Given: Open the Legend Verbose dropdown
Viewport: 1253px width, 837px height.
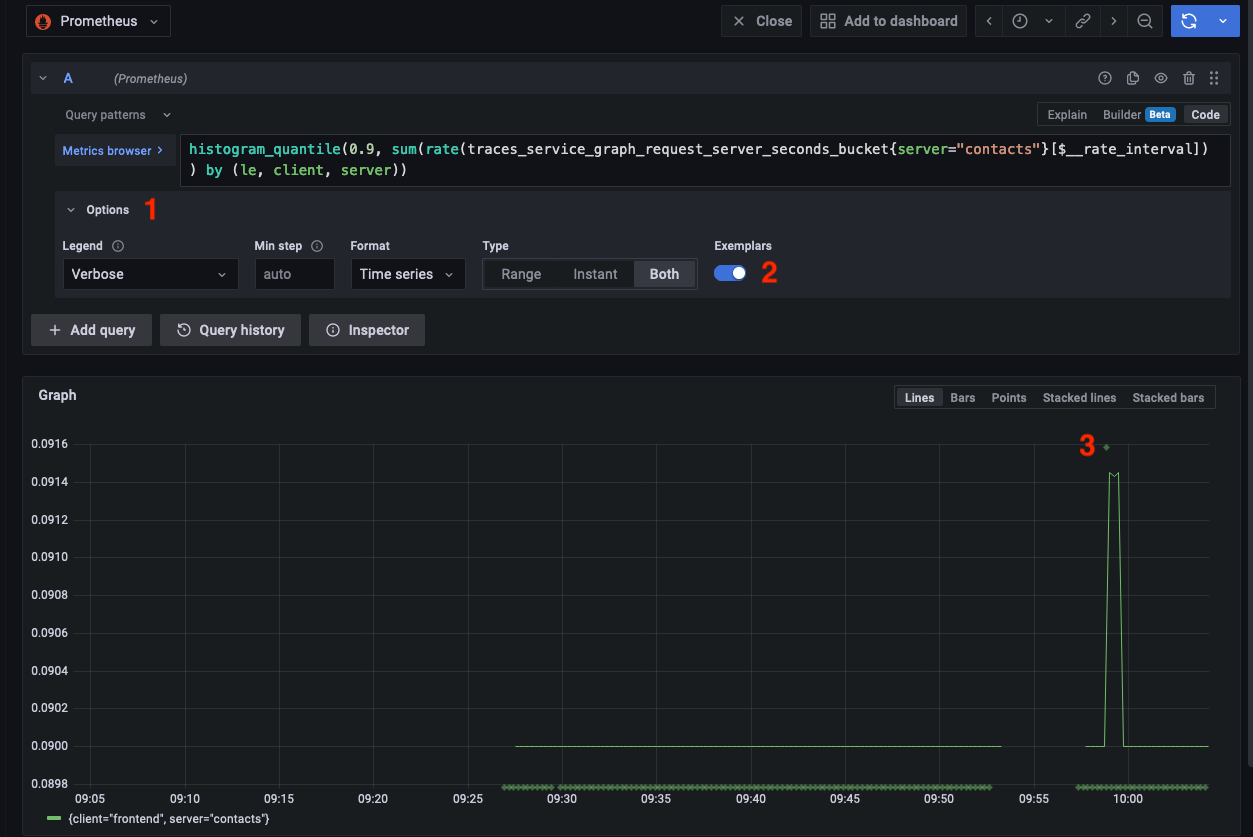Looking at the screenshot, I should (x=150, y=273).
